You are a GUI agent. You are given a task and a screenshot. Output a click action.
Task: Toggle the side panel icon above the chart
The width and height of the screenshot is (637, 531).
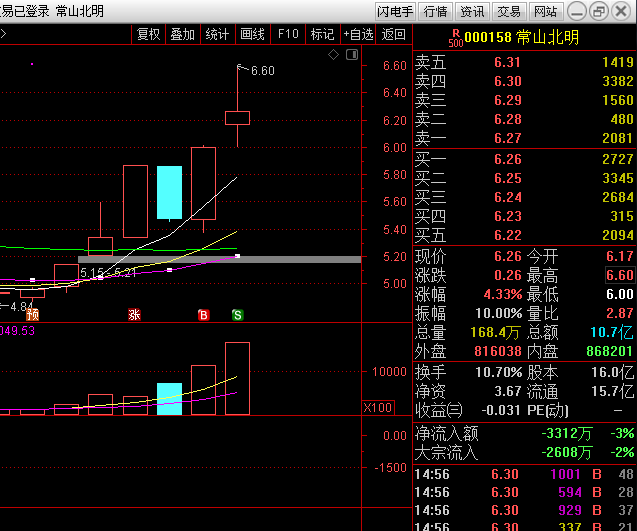pyautogui.click(x=352, y=54)
